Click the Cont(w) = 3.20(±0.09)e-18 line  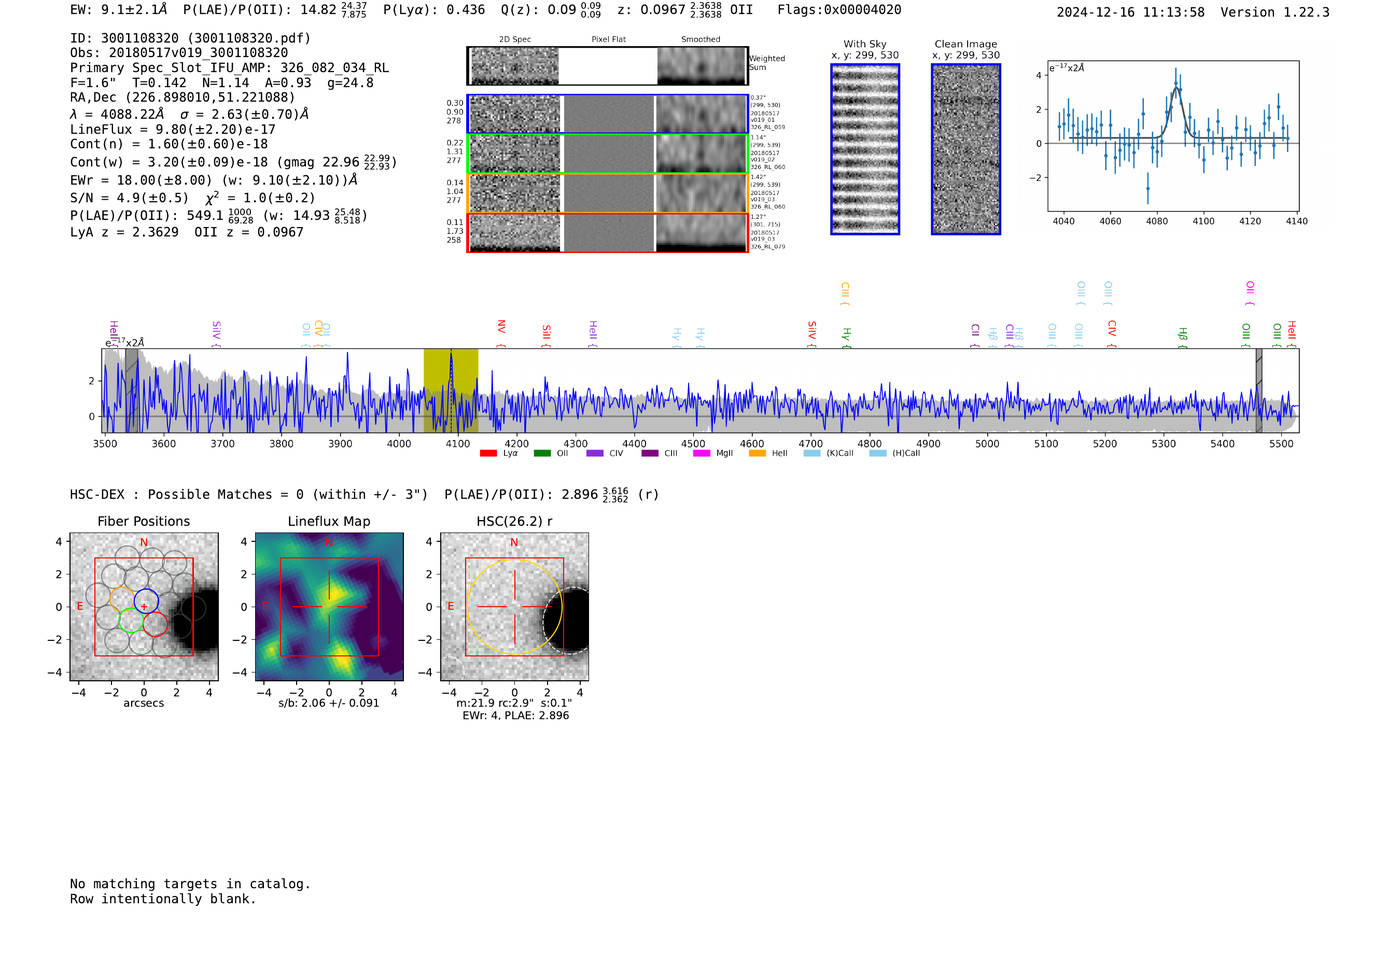pyautogui.click(x=233, y=162)
